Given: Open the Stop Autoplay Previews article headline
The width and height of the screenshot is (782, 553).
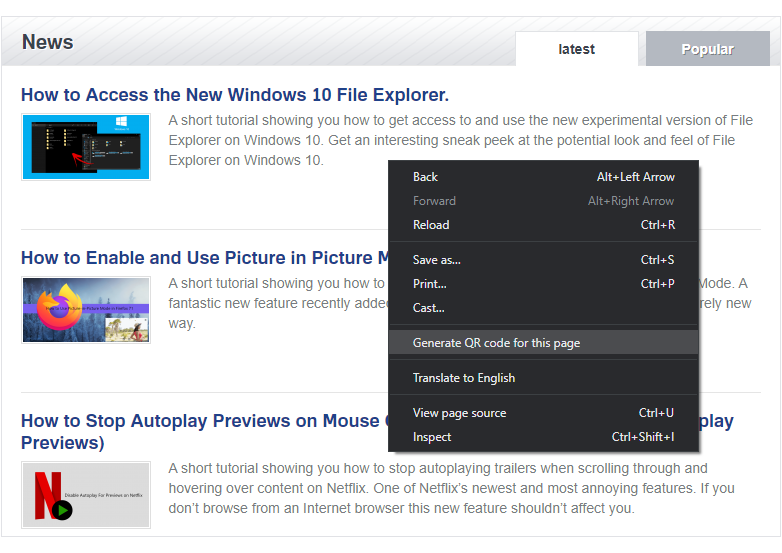Looking at the screenshot, I should tap(204, 431).
